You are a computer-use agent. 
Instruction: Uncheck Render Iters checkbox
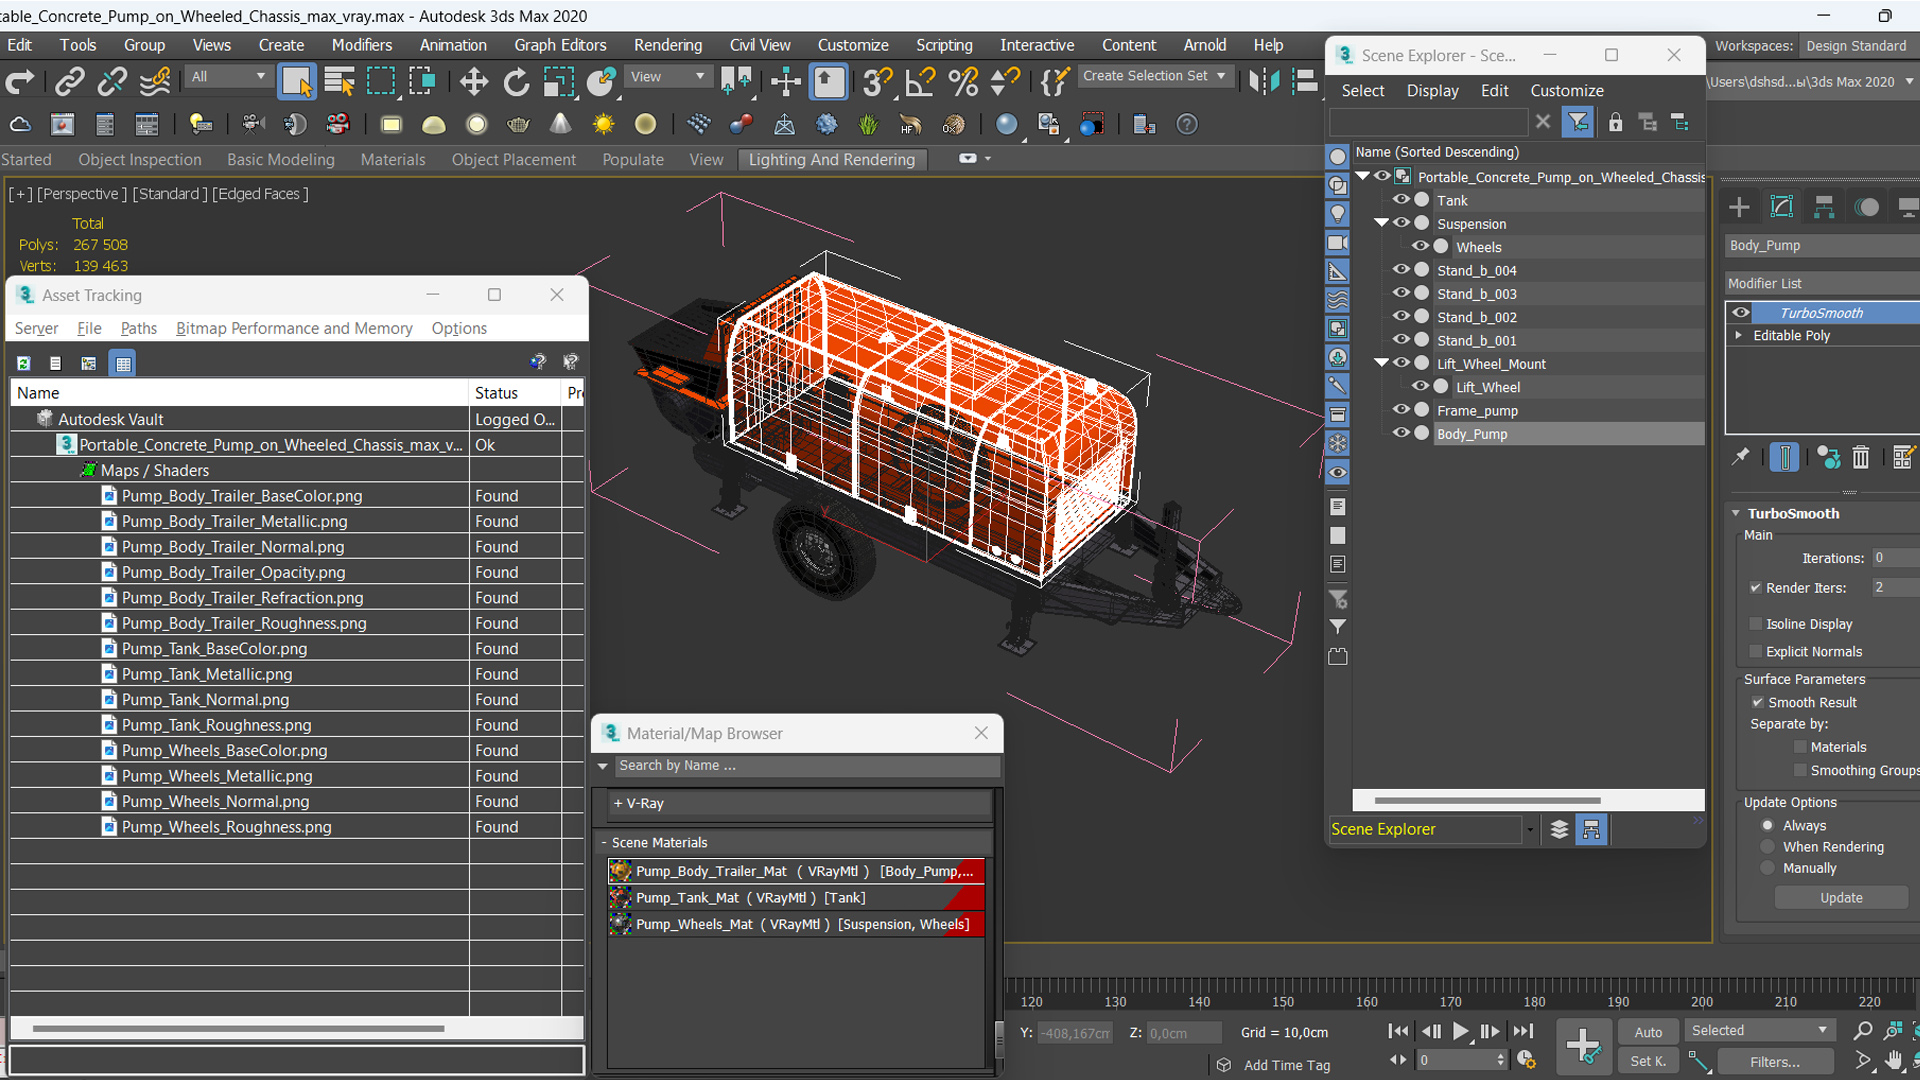tap(1755, 588)
